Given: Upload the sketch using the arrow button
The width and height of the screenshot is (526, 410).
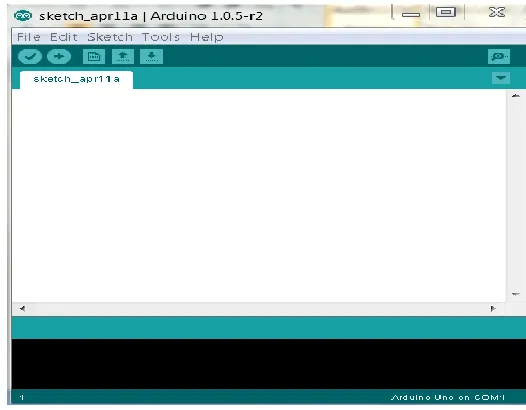Looking at the screenshot, I should coord(59,56).
